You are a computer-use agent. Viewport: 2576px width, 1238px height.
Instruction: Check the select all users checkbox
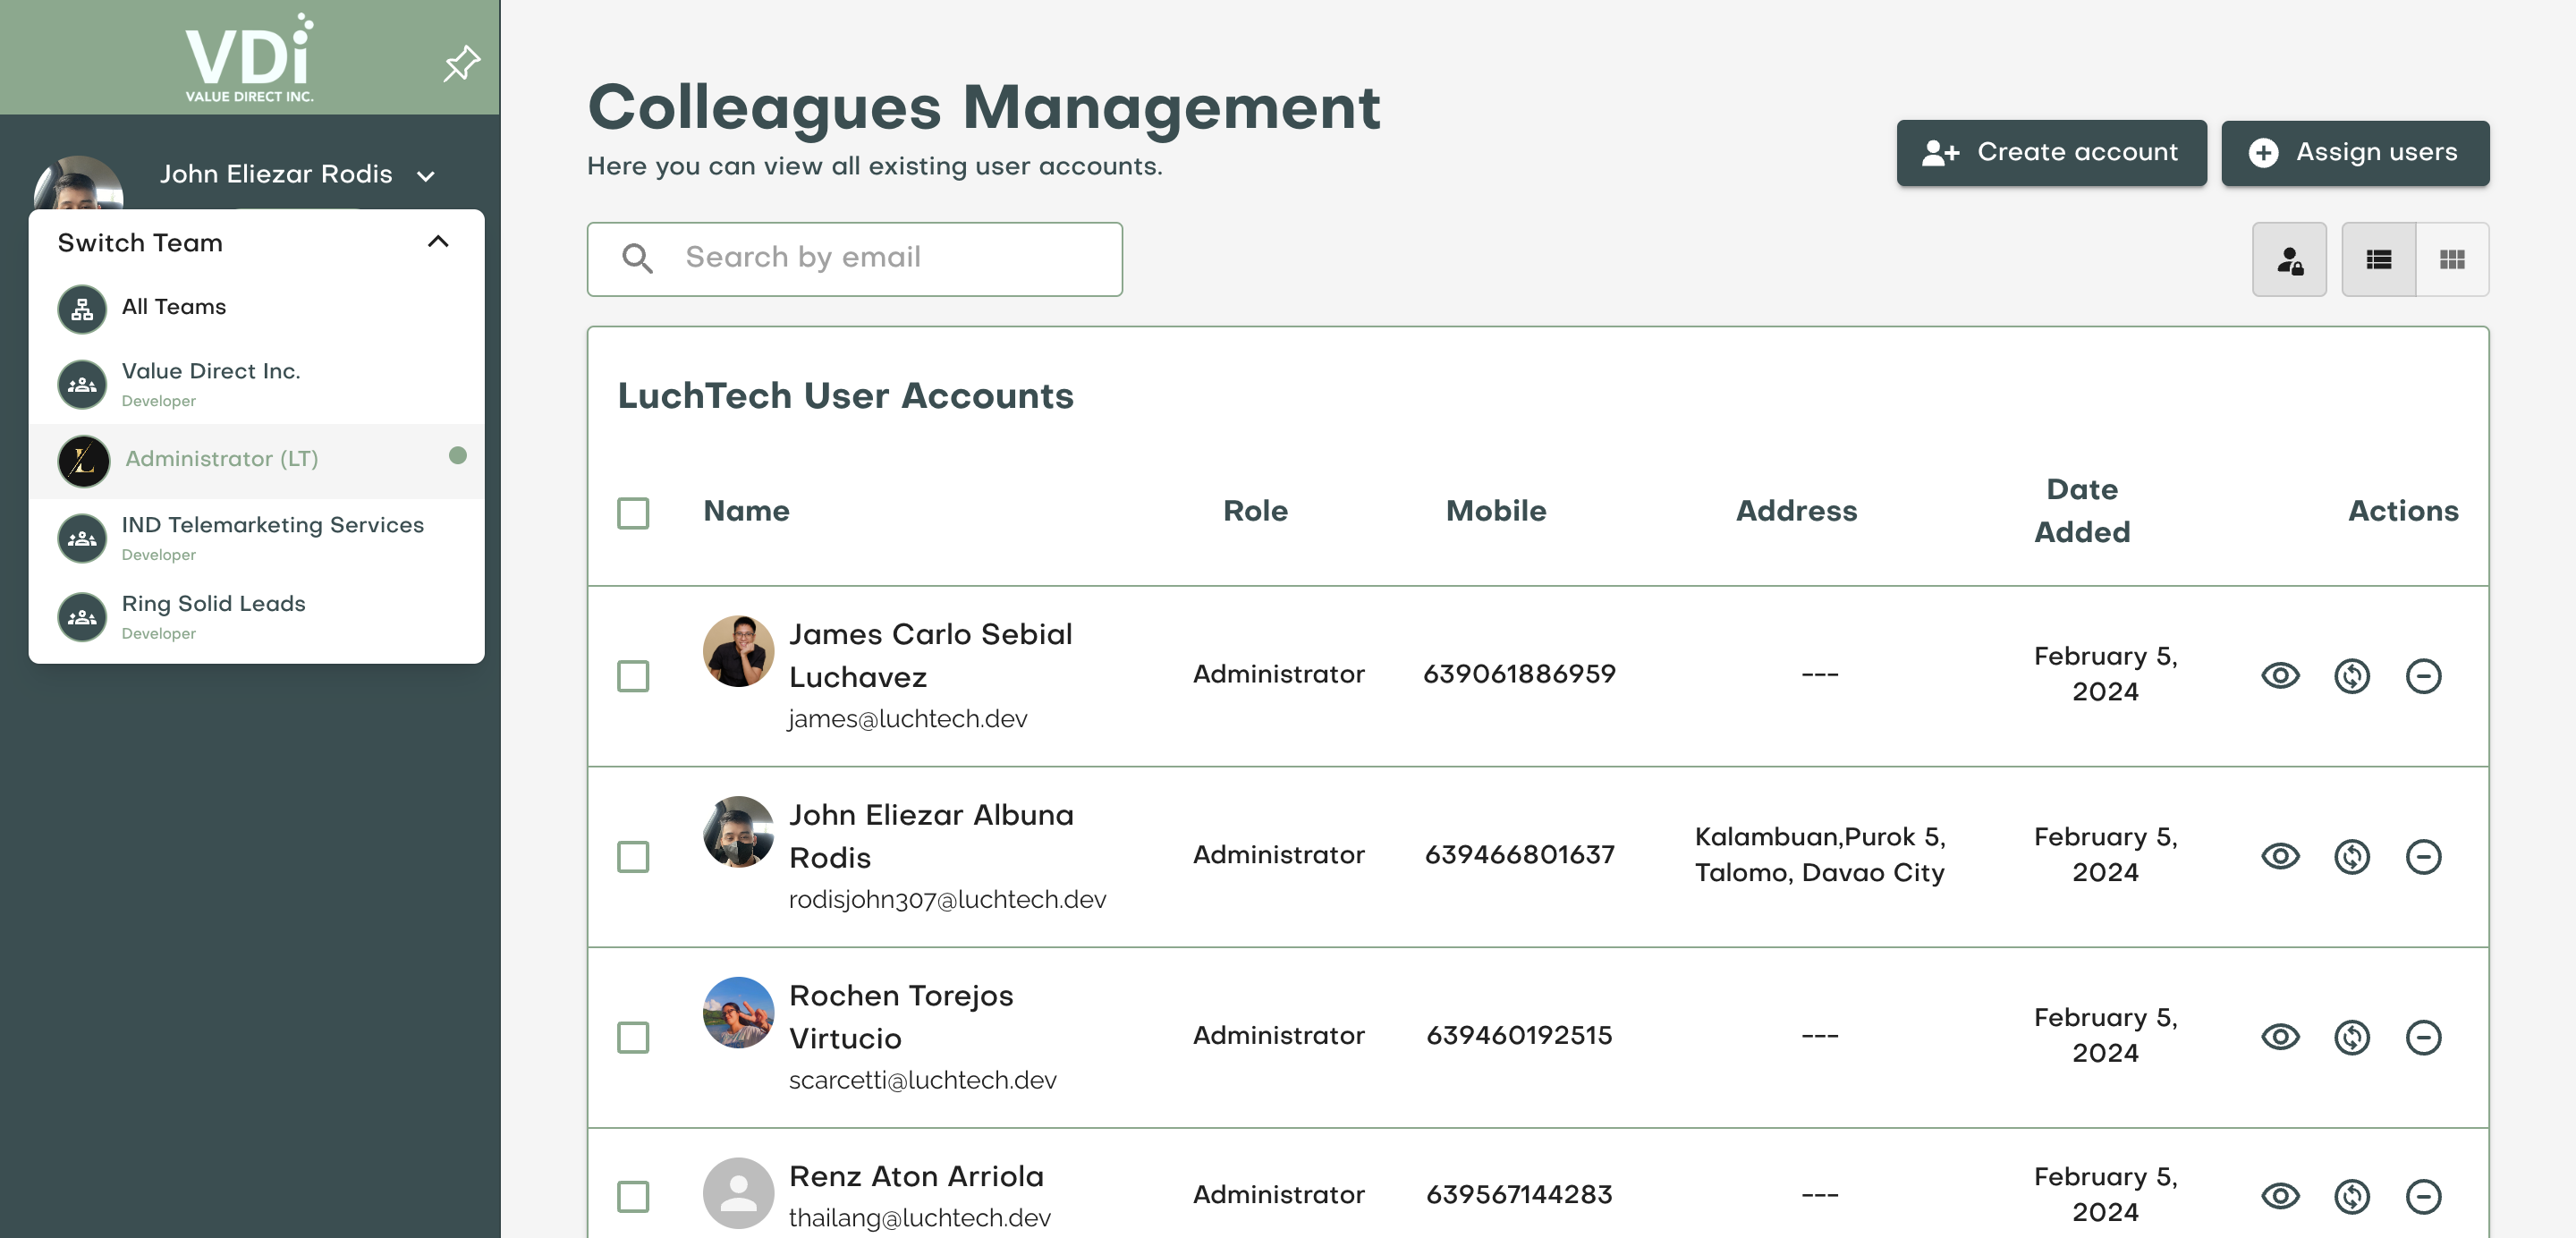coord(633,513)
